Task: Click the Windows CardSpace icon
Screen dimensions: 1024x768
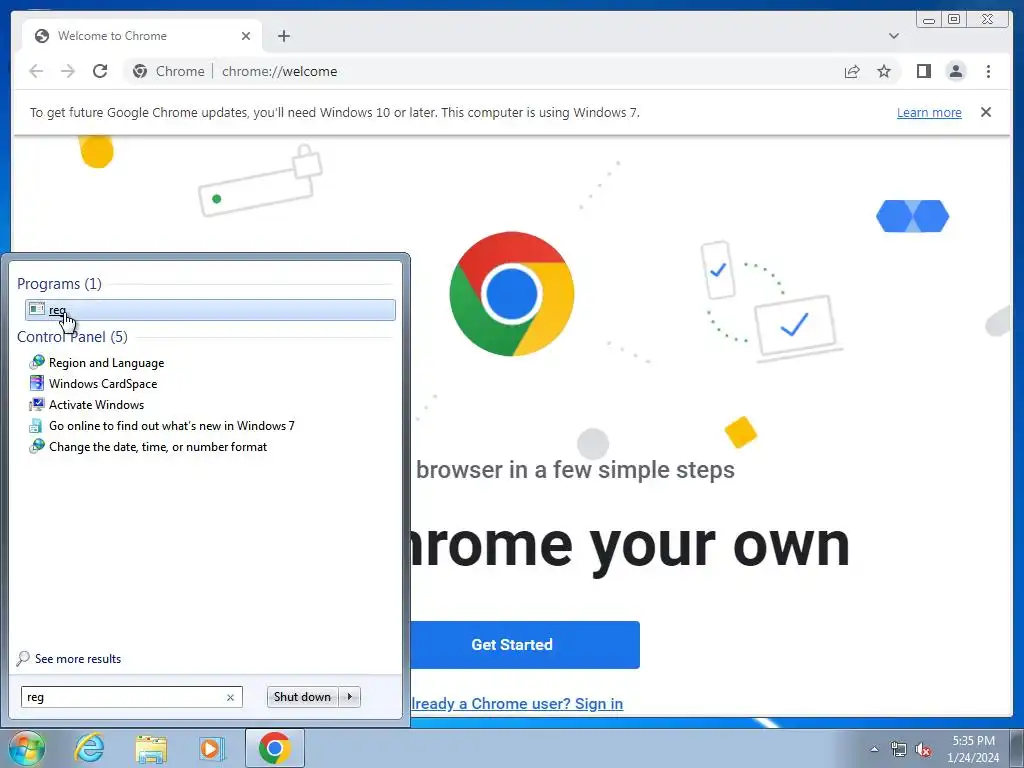Action: 37,383
